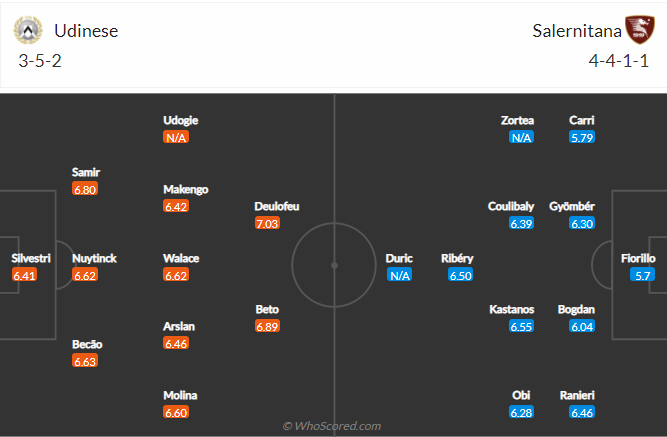Click the Salernitana 4-4-1-1 formation text
The height and width of the screenshot is (437, 667).
click(x=619, y=61)
